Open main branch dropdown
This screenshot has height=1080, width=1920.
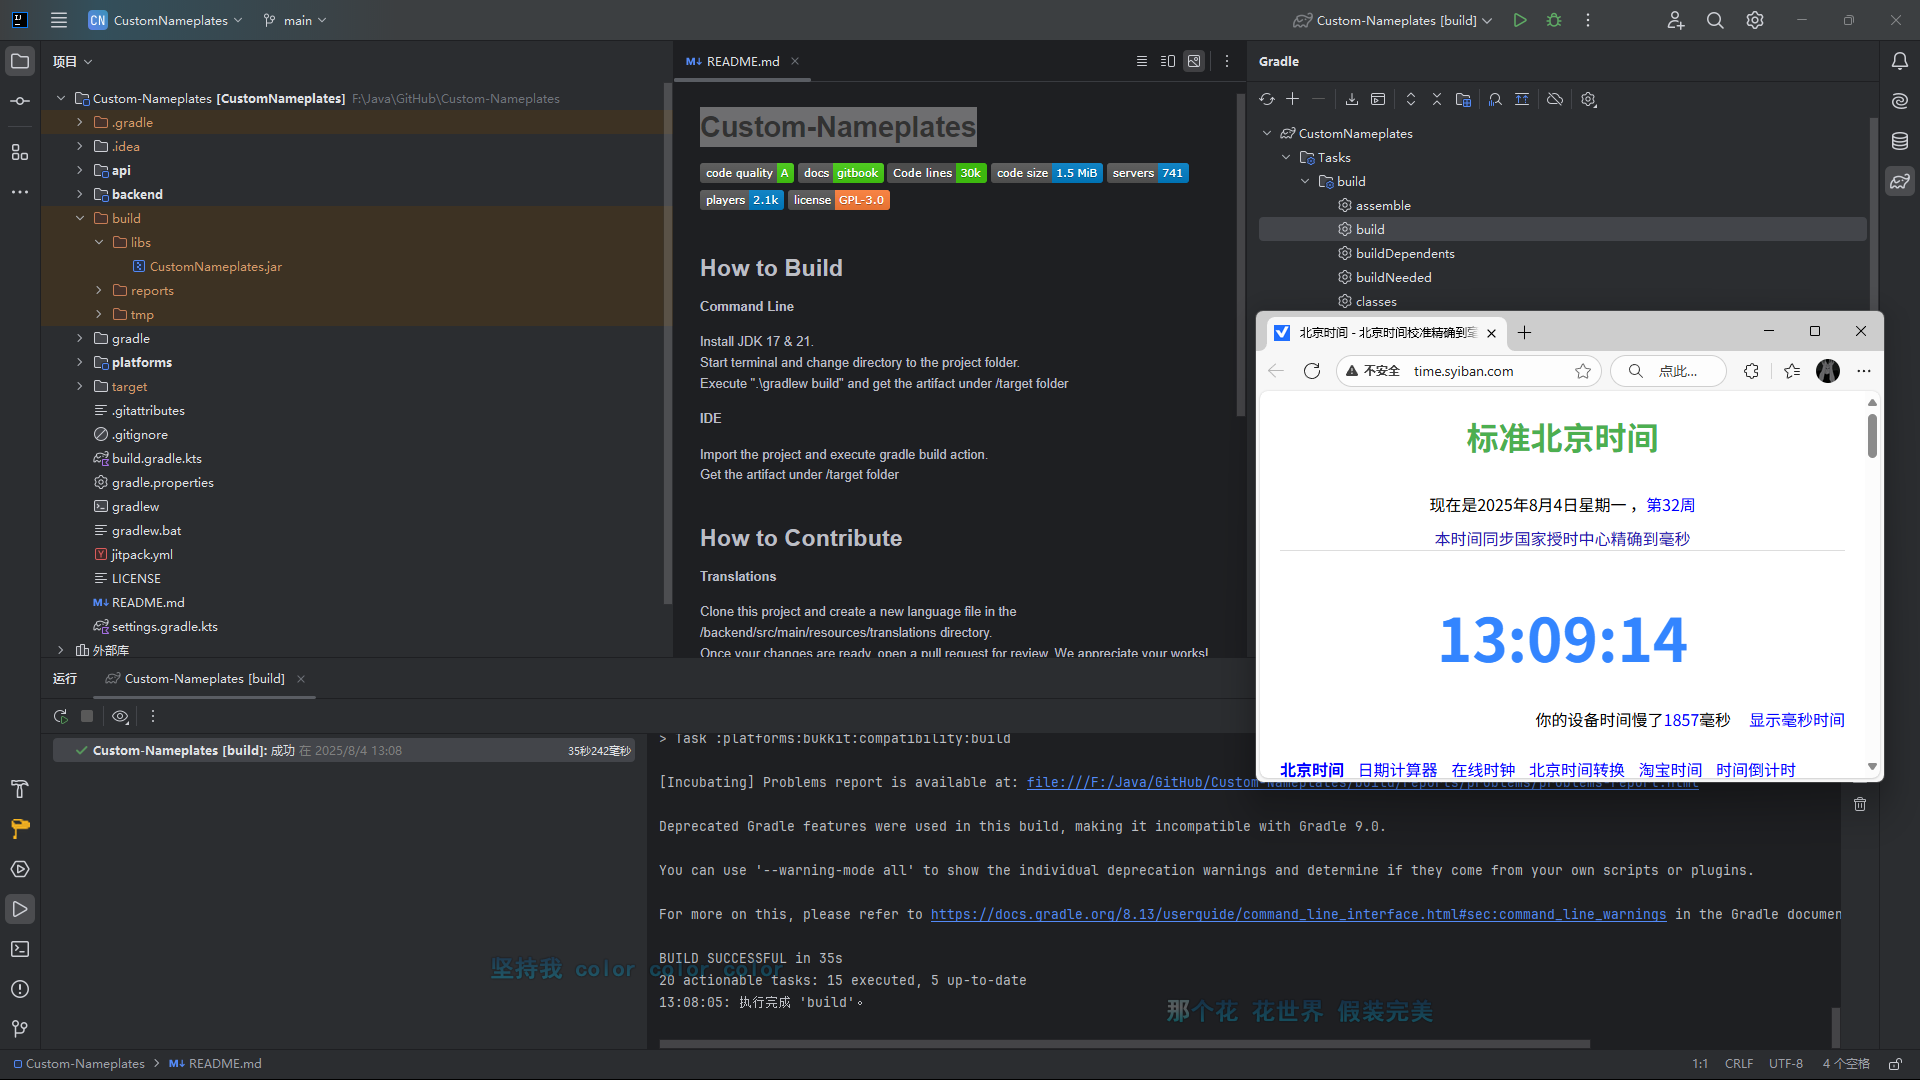pyautogui.click(x=296, y=20)
